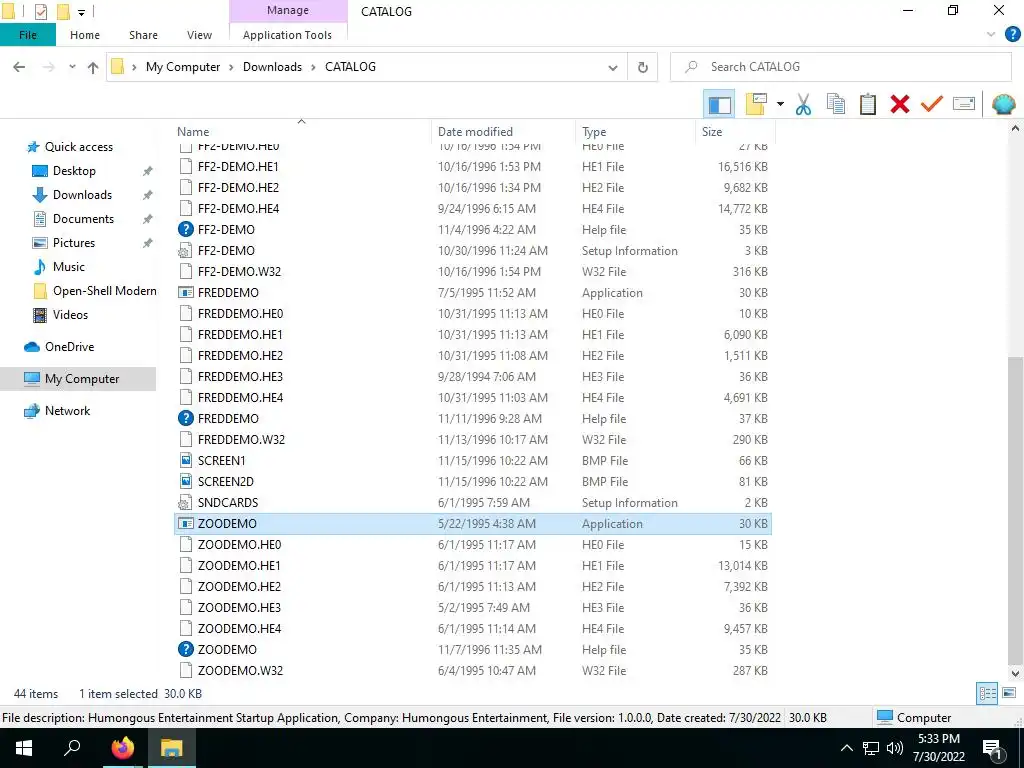Open the folder options dropdown arrow
This screenshot has width=1024, height=768.
click(x=780, y=104)
